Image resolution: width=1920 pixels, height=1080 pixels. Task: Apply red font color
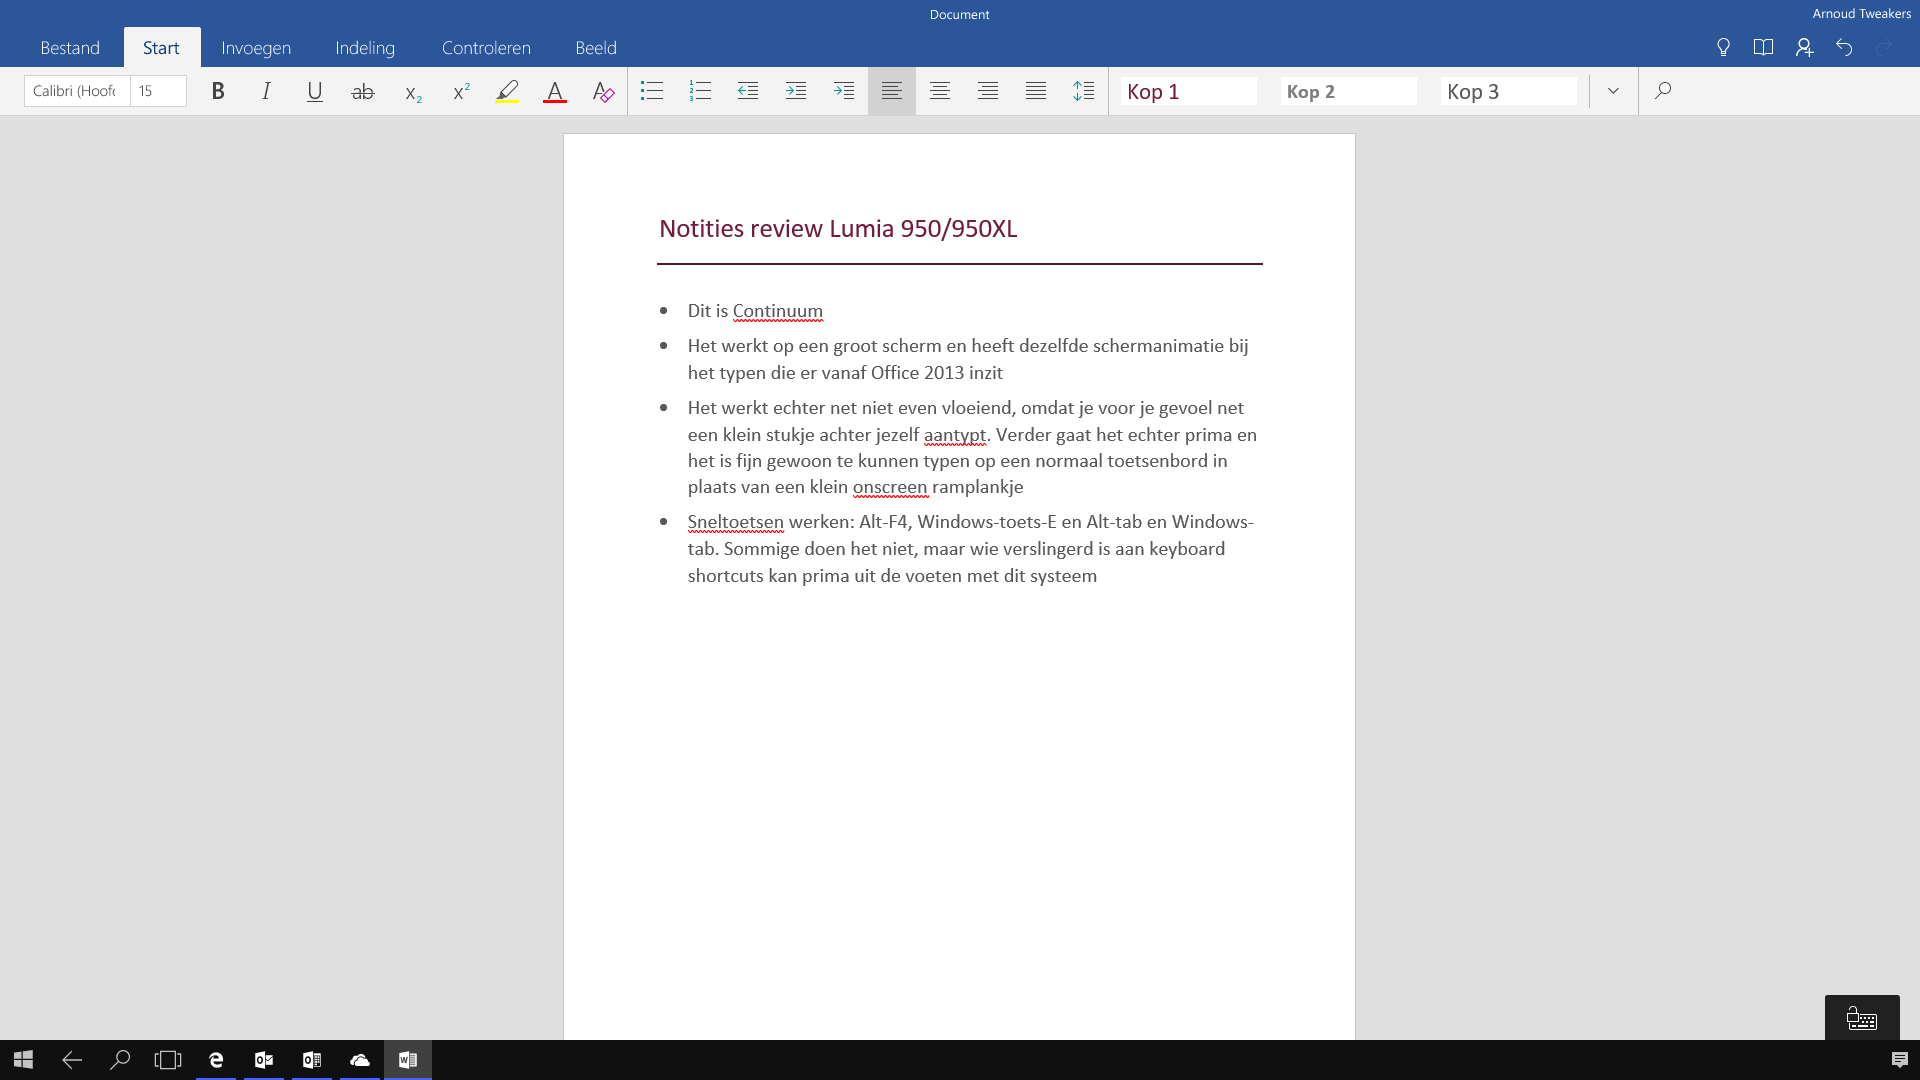tap(555, 91)
